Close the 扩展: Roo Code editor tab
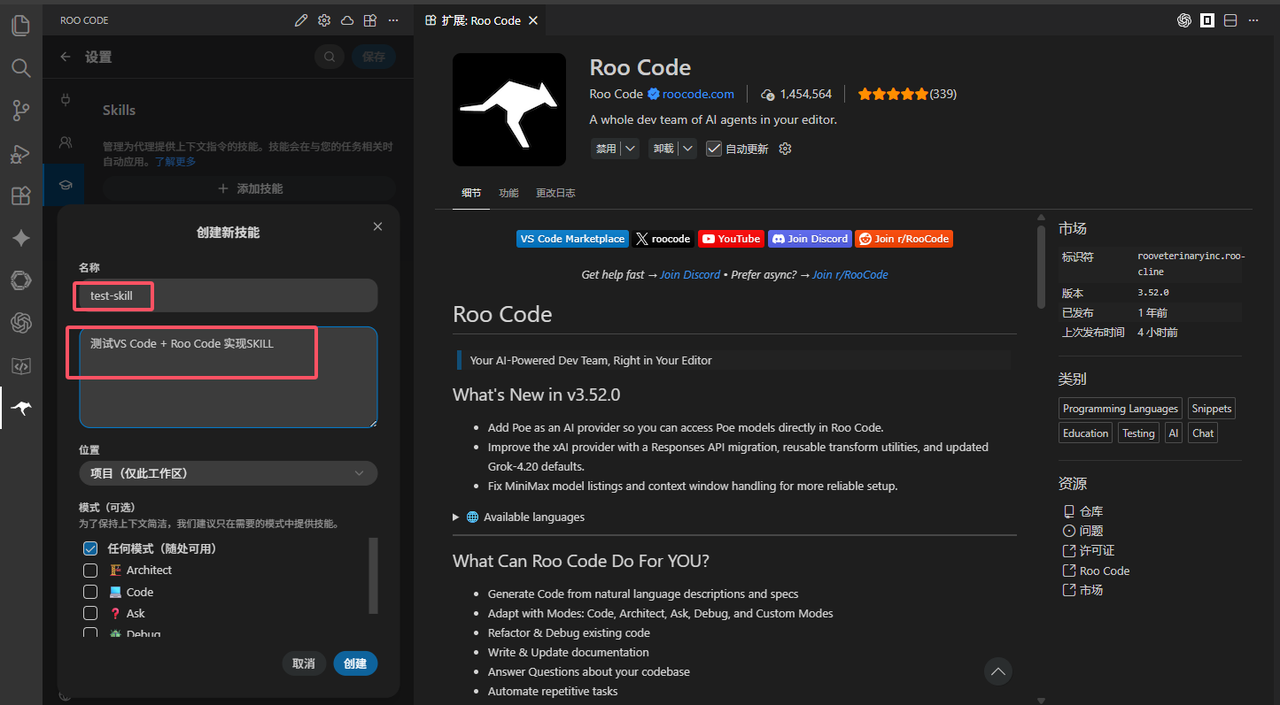Screen dimensions: 1280x705 click(533, 20)
